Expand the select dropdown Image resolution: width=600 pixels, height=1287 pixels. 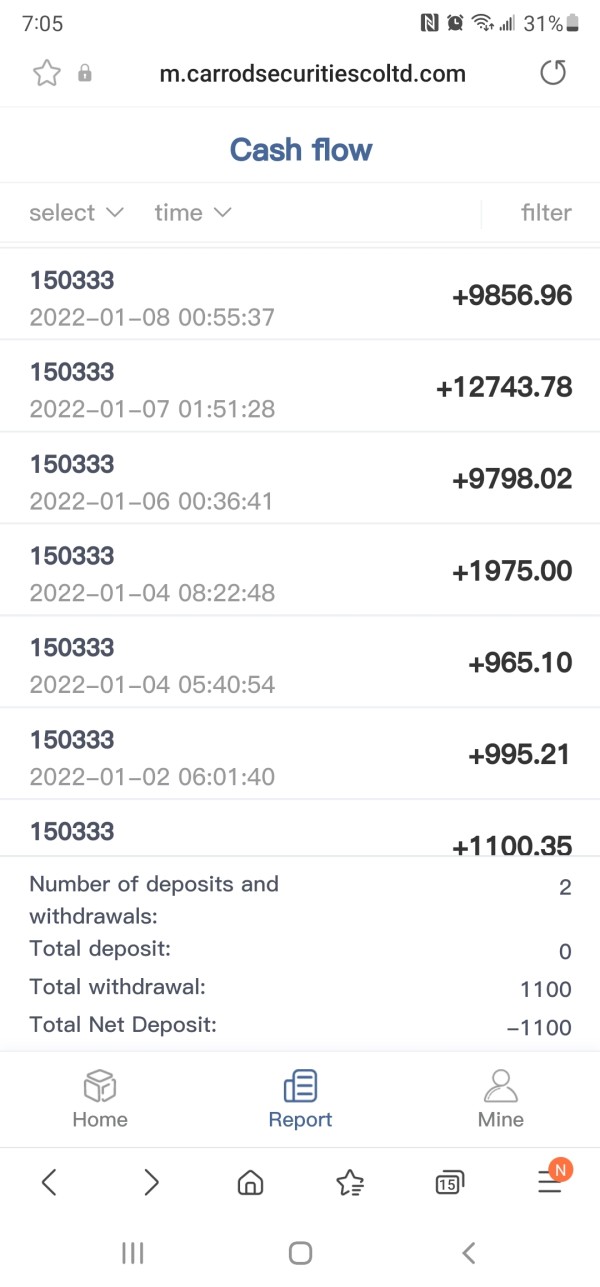click(76, 212)
